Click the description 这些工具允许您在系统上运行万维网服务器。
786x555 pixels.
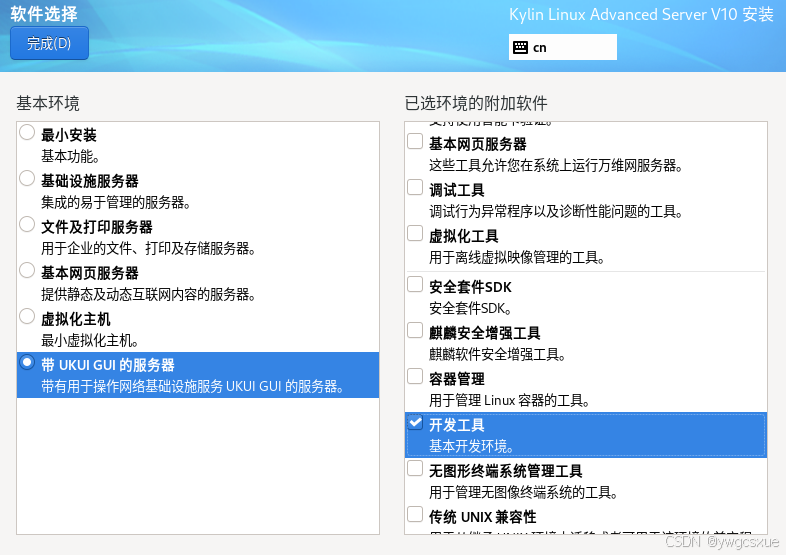(556, 165)
